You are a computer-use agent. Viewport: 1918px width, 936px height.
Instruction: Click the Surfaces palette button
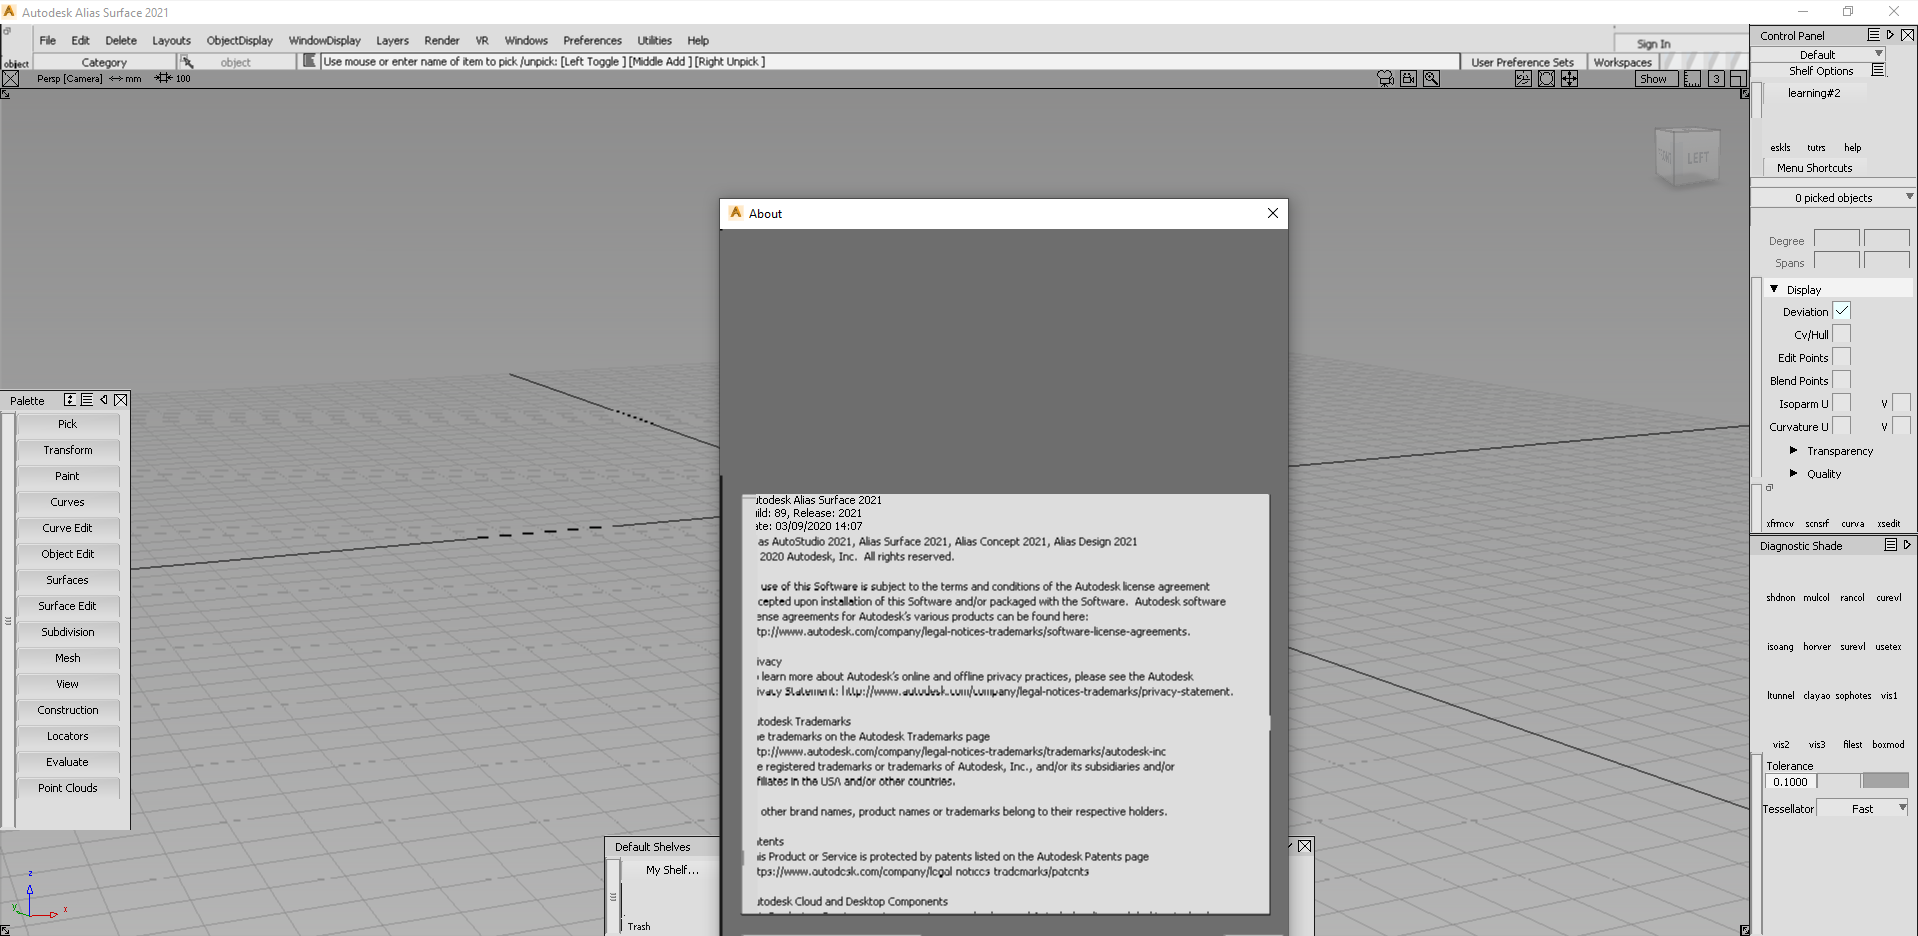[67, 580]
